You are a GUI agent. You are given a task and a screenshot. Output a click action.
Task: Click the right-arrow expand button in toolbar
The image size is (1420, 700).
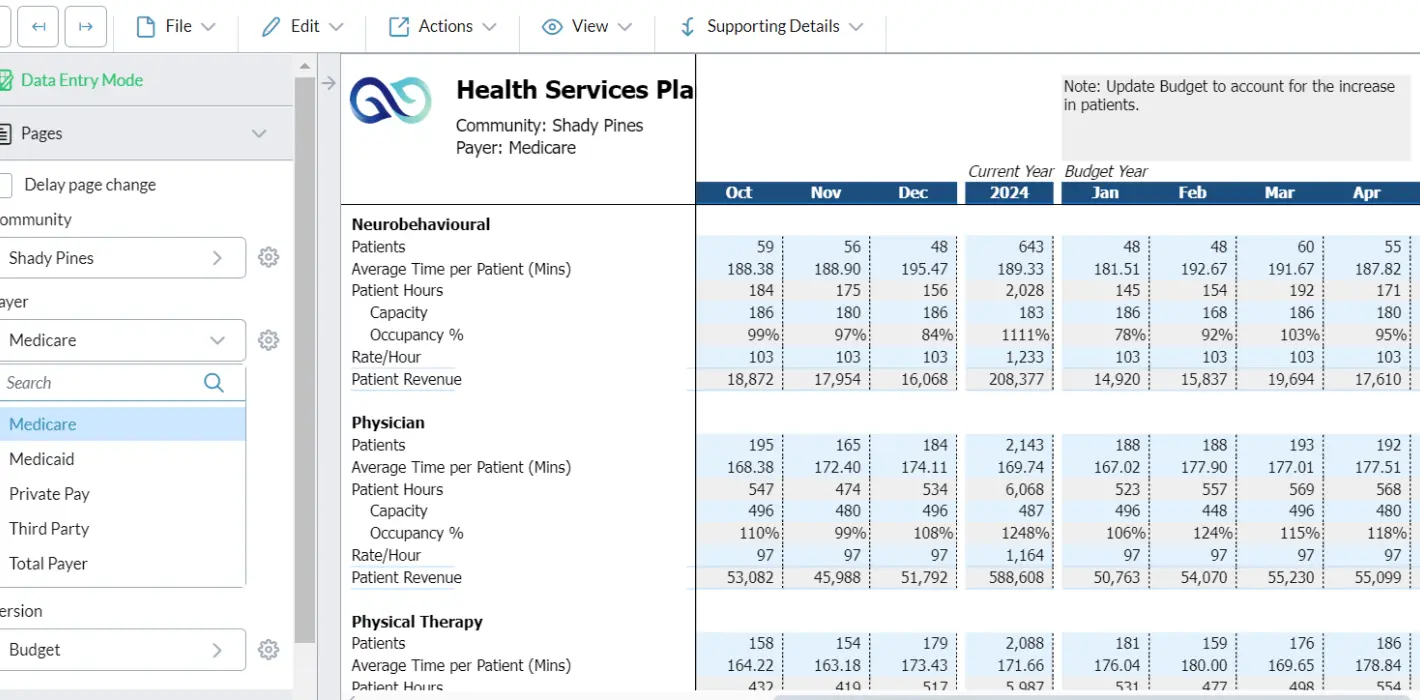tap(86, 27)
